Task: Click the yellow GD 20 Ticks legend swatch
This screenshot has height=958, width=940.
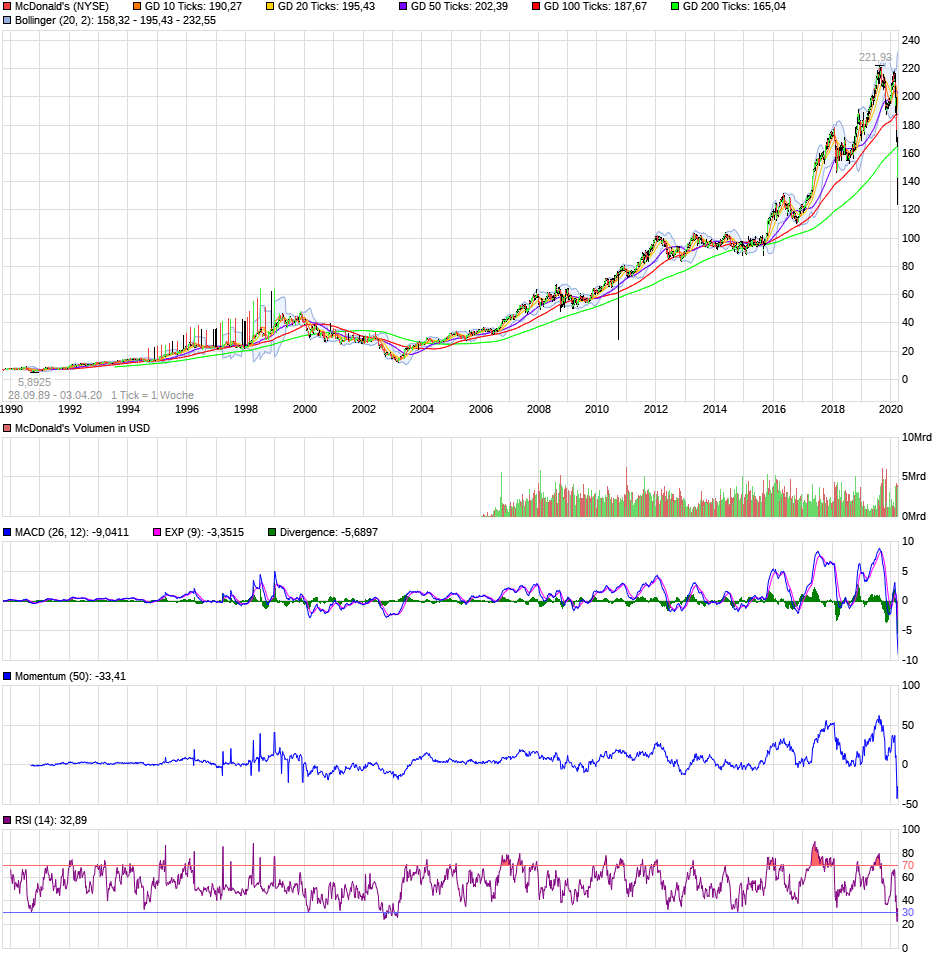Action: pyautogui.click(x=270, y=7)
